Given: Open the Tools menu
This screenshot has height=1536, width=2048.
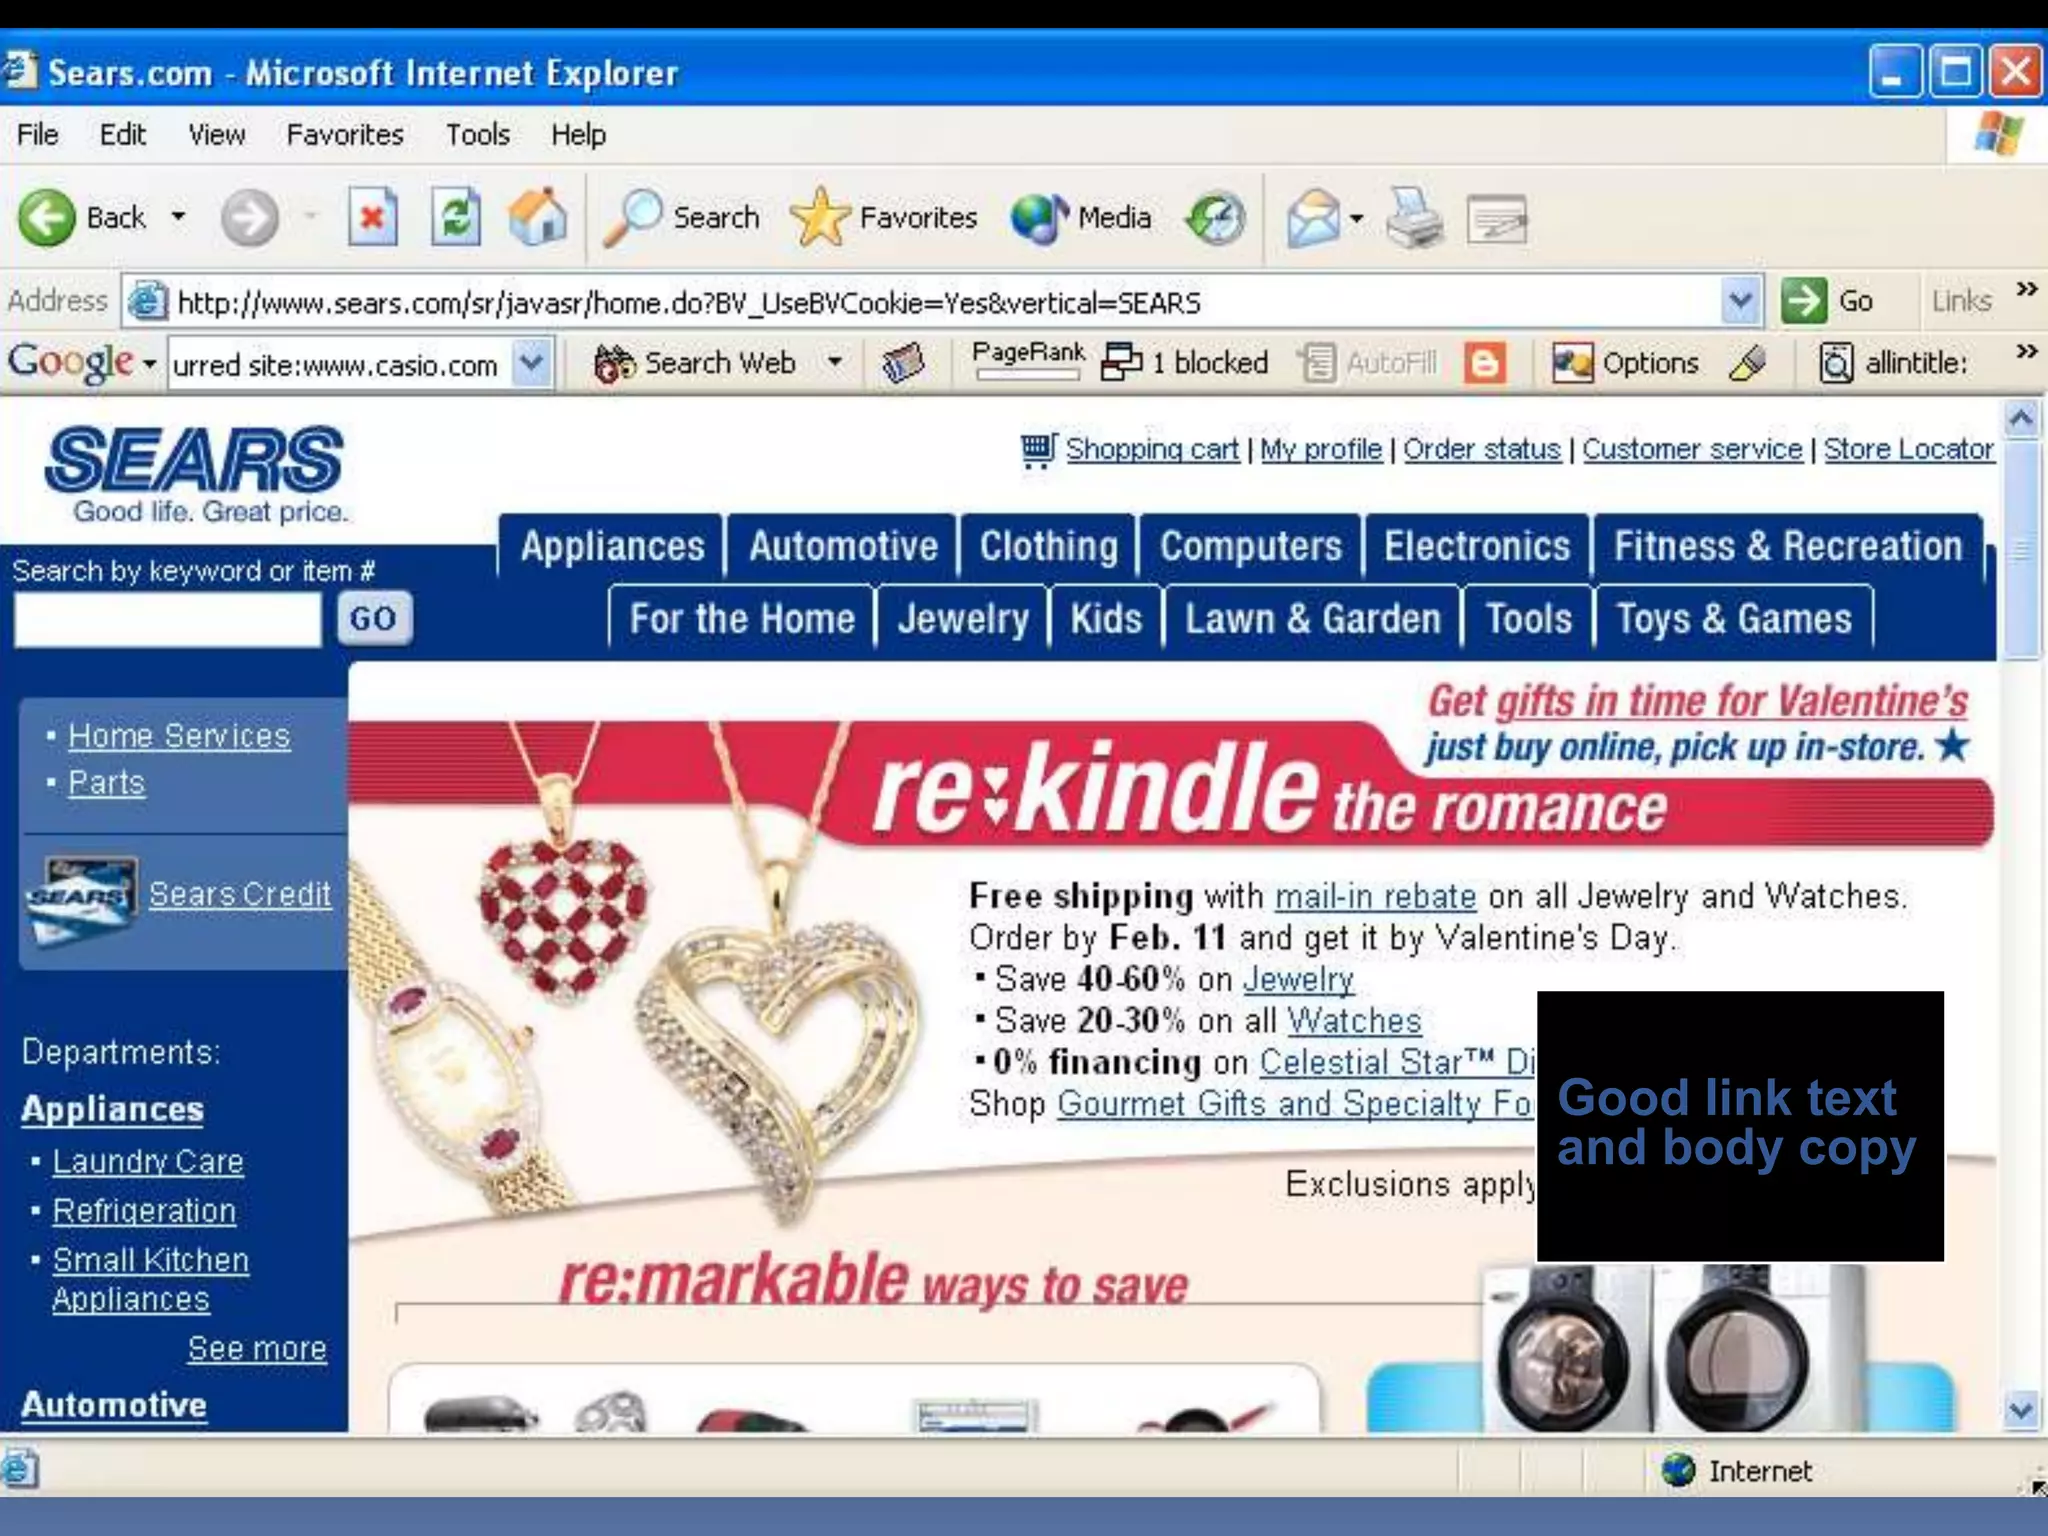Looking at the screenshot, I should pyautogui.click(x=477, y=134).
